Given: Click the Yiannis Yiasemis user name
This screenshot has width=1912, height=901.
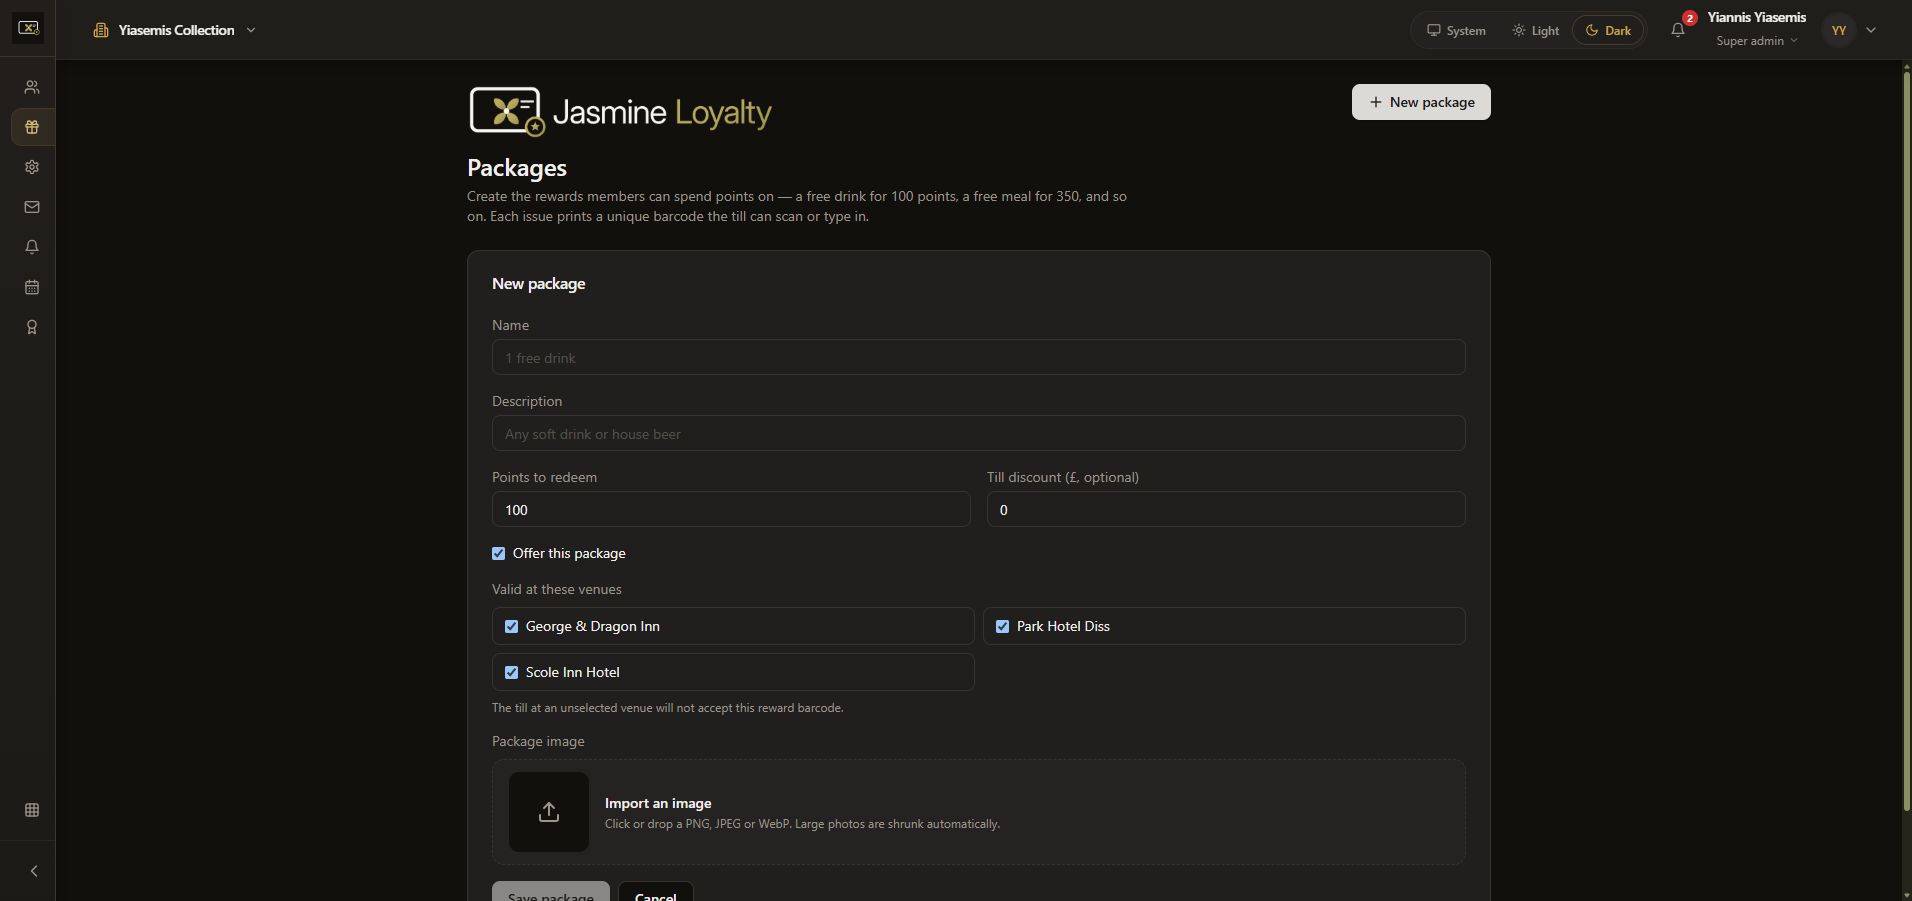Looking at the screenshot, I should 1757,17.
